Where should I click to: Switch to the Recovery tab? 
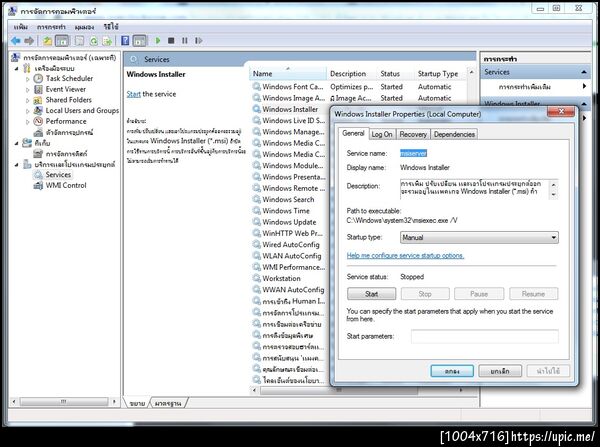click(413, 134)
